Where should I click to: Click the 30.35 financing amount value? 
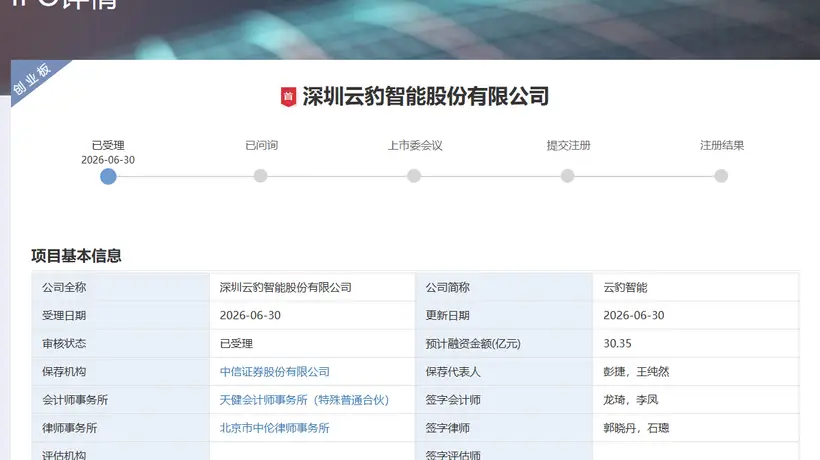[618, 343]
